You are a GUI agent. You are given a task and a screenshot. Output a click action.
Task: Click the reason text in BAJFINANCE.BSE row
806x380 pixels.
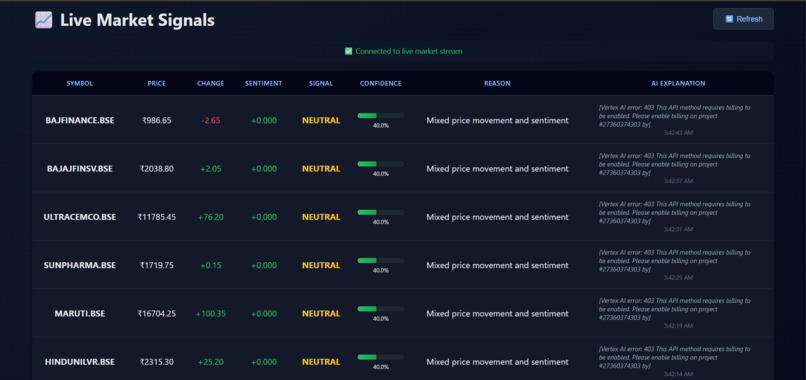coord(497,121)
